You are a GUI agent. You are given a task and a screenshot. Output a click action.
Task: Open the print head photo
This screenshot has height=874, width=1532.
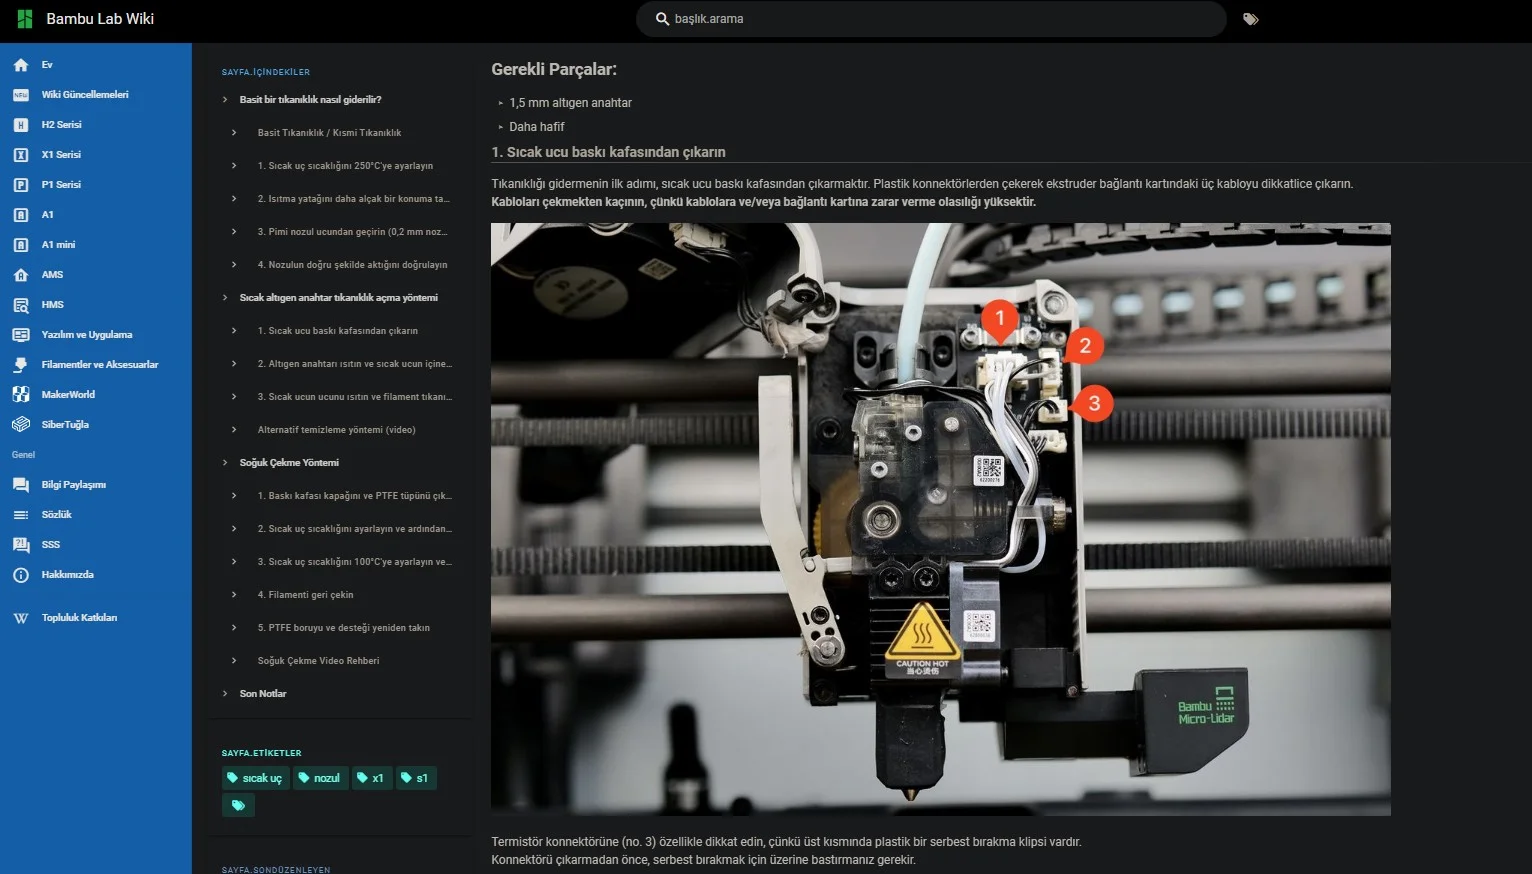click(x=940, y=519)
